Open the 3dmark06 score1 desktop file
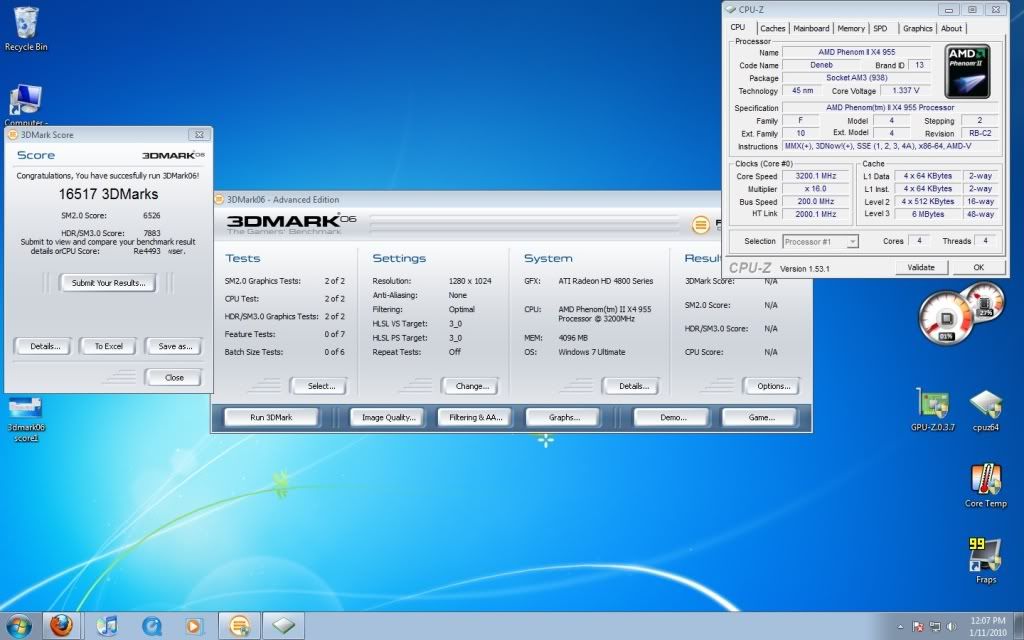This screenshot has width=1024, height=640. coord(26,419)
